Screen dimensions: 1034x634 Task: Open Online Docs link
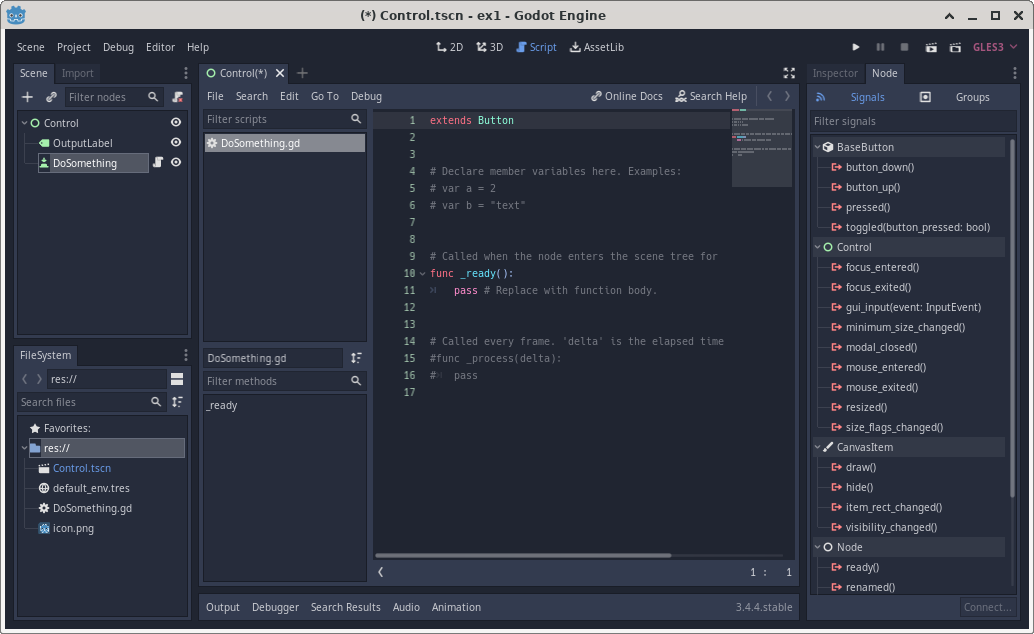[x=626, y=96]
